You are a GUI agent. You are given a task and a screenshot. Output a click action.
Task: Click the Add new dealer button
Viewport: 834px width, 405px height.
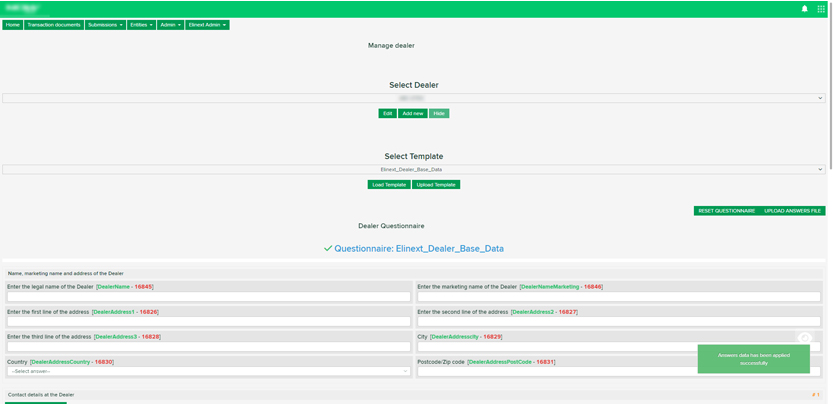click(412, 114)
